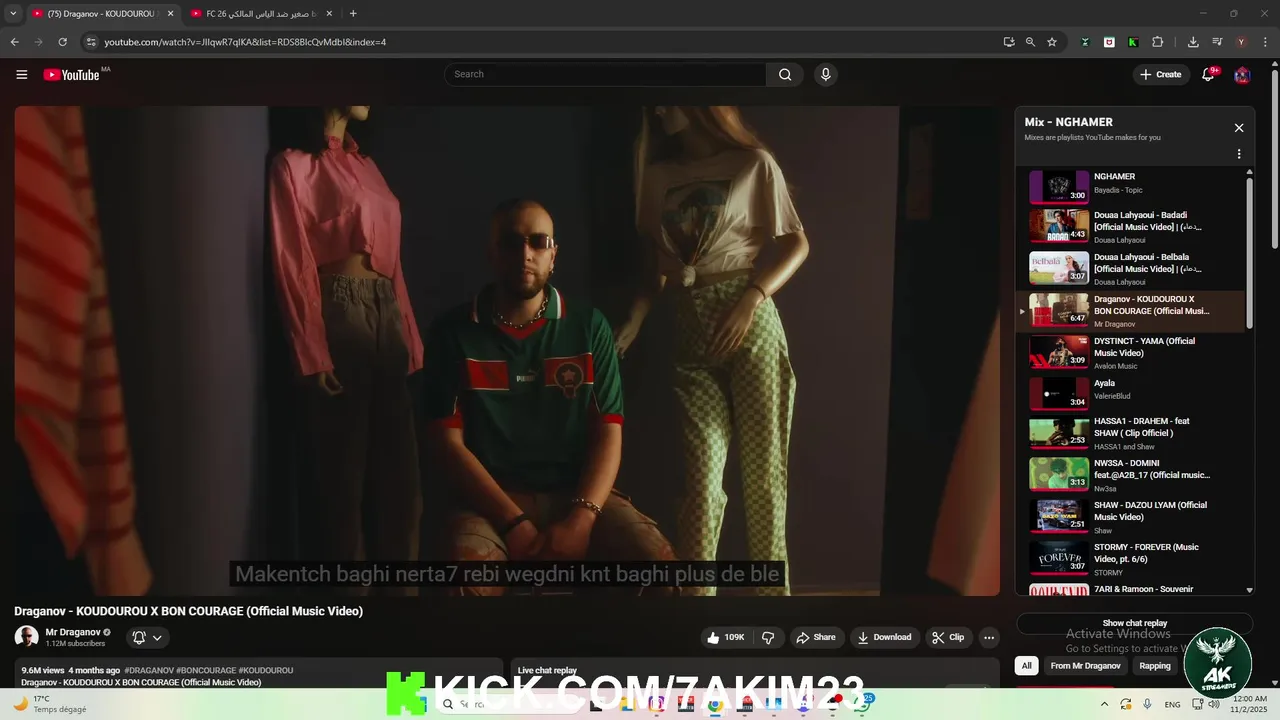Open the Chrome three-dot menu

pyautogui.click(x=1265, y=42)
